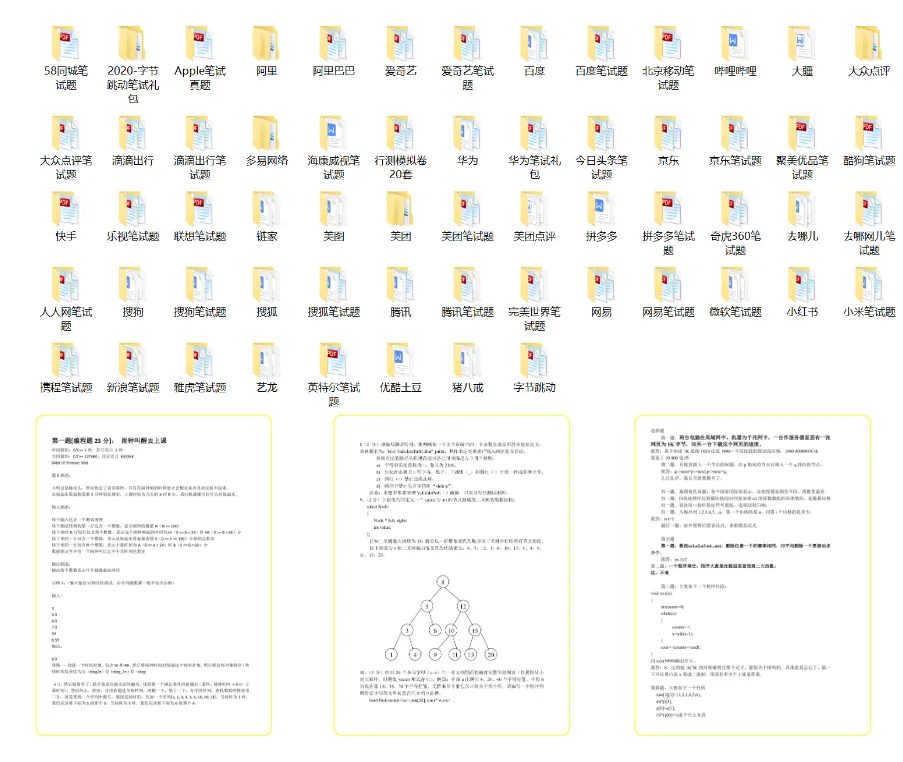Open the 聚美优品笔试题 folder
The image size is (903, 762).
pyautogui.click(x=802, y=133)
